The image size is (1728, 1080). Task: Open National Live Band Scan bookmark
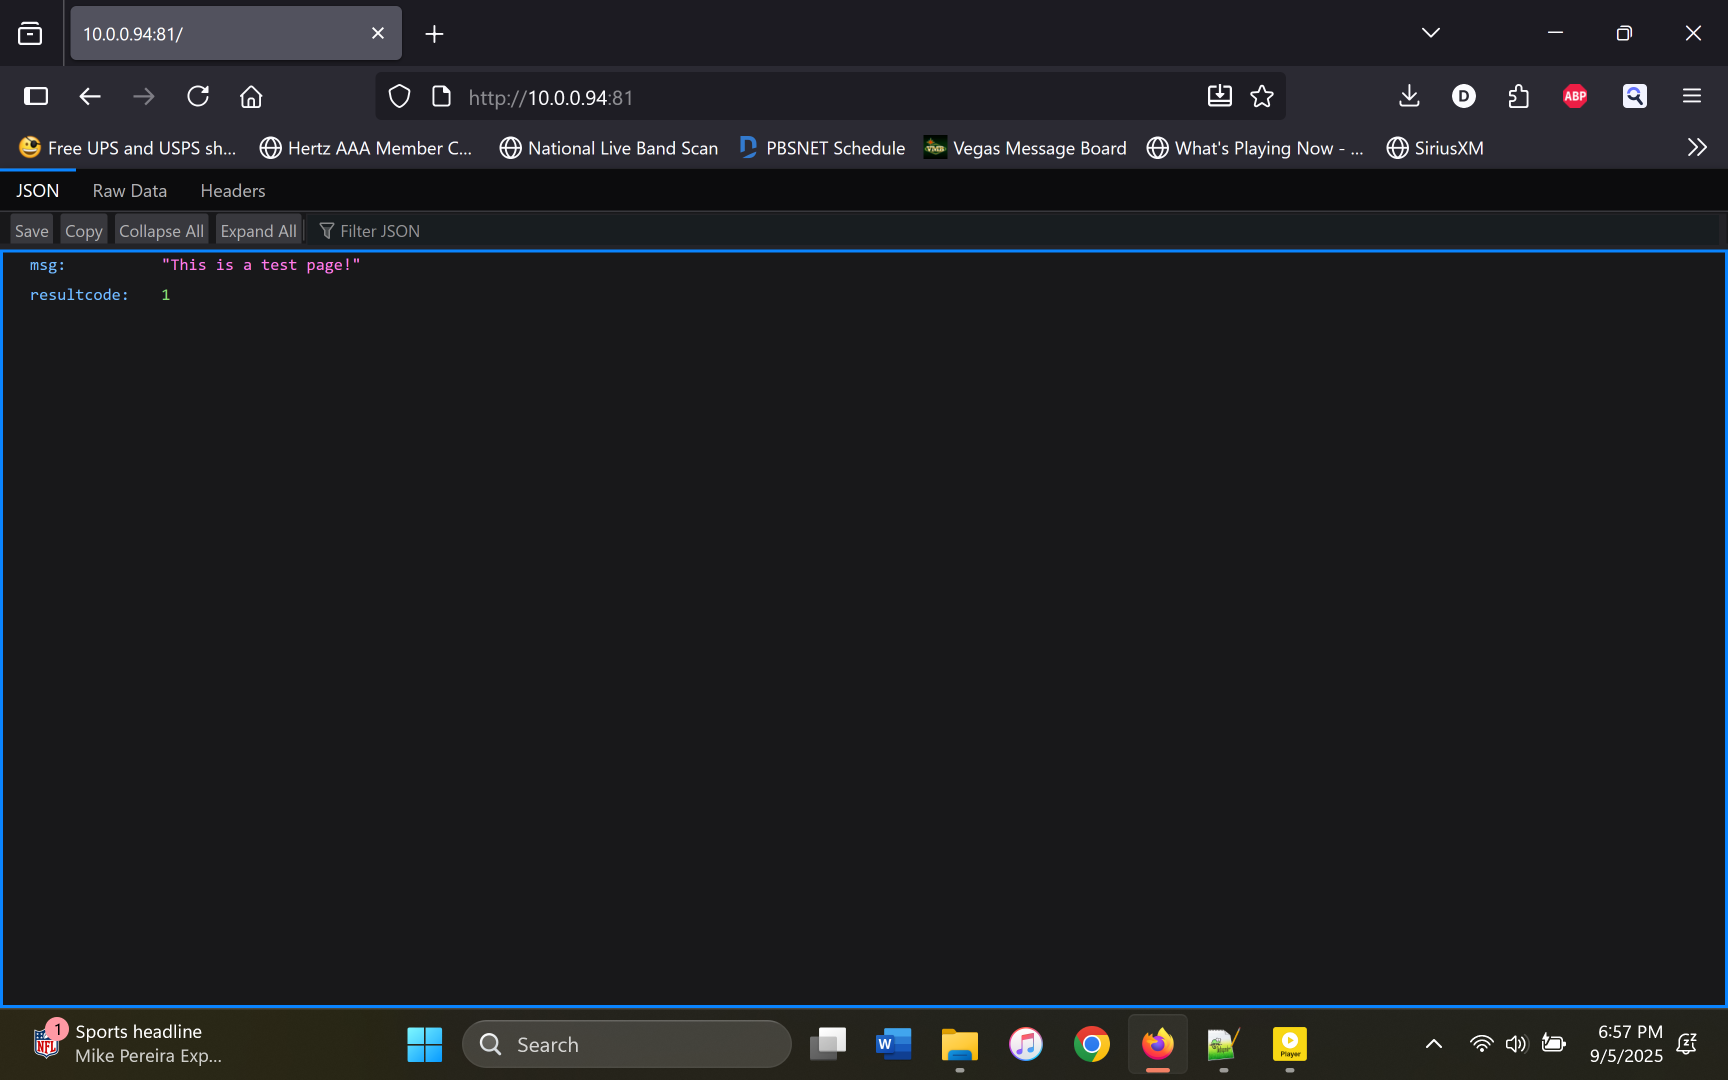coord(609,148)
